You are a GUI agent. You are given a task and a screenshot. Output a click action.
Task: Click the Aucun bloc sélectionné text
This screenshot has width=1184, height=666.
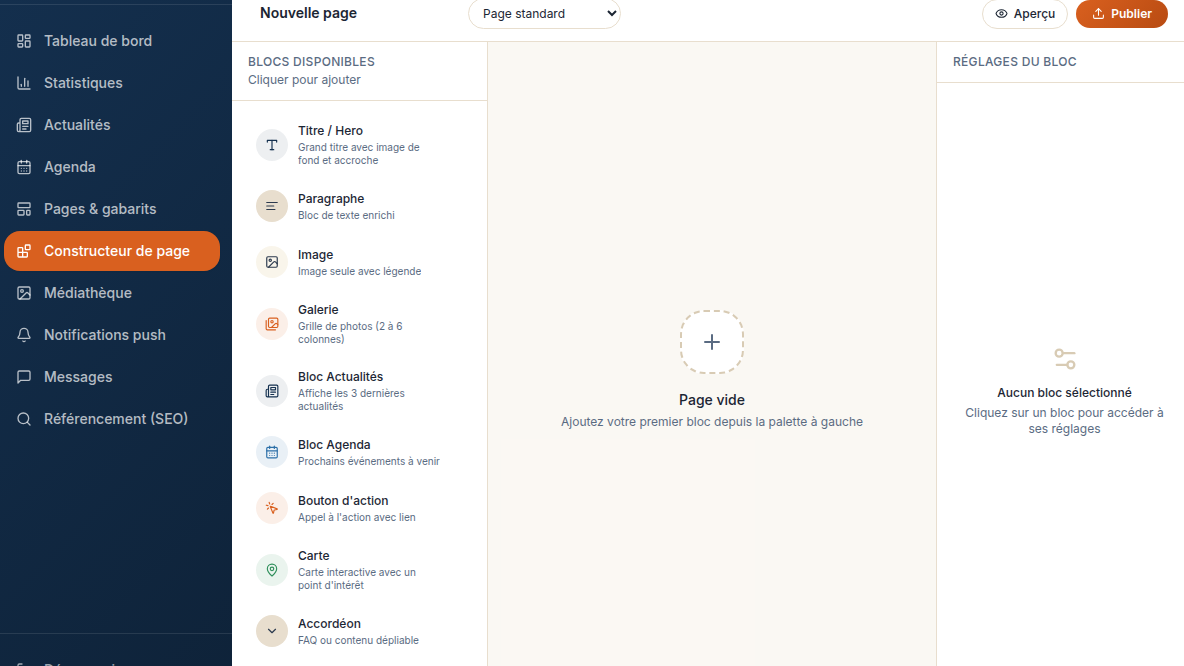click(1064, 393)
